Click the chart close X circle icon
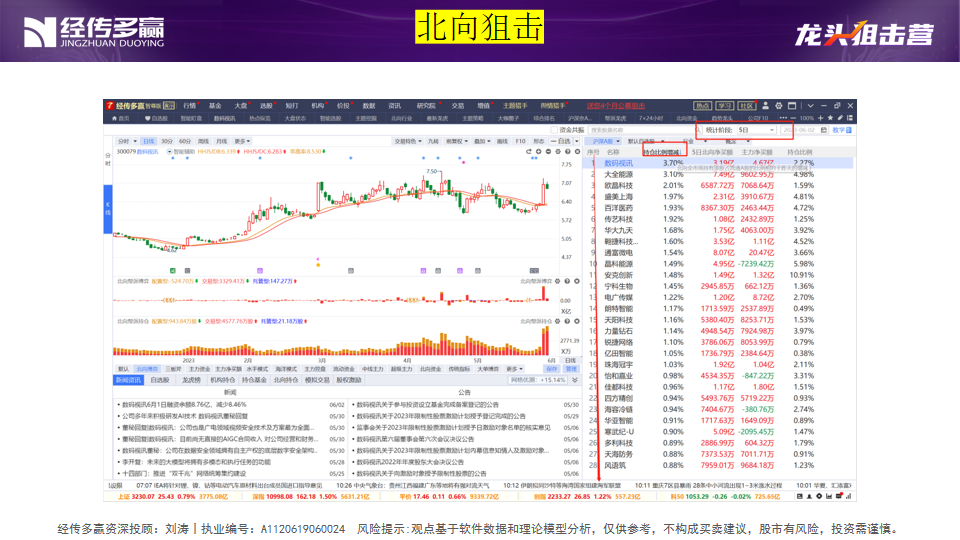Viewport: 960px width, 540px height. point(577,151)
